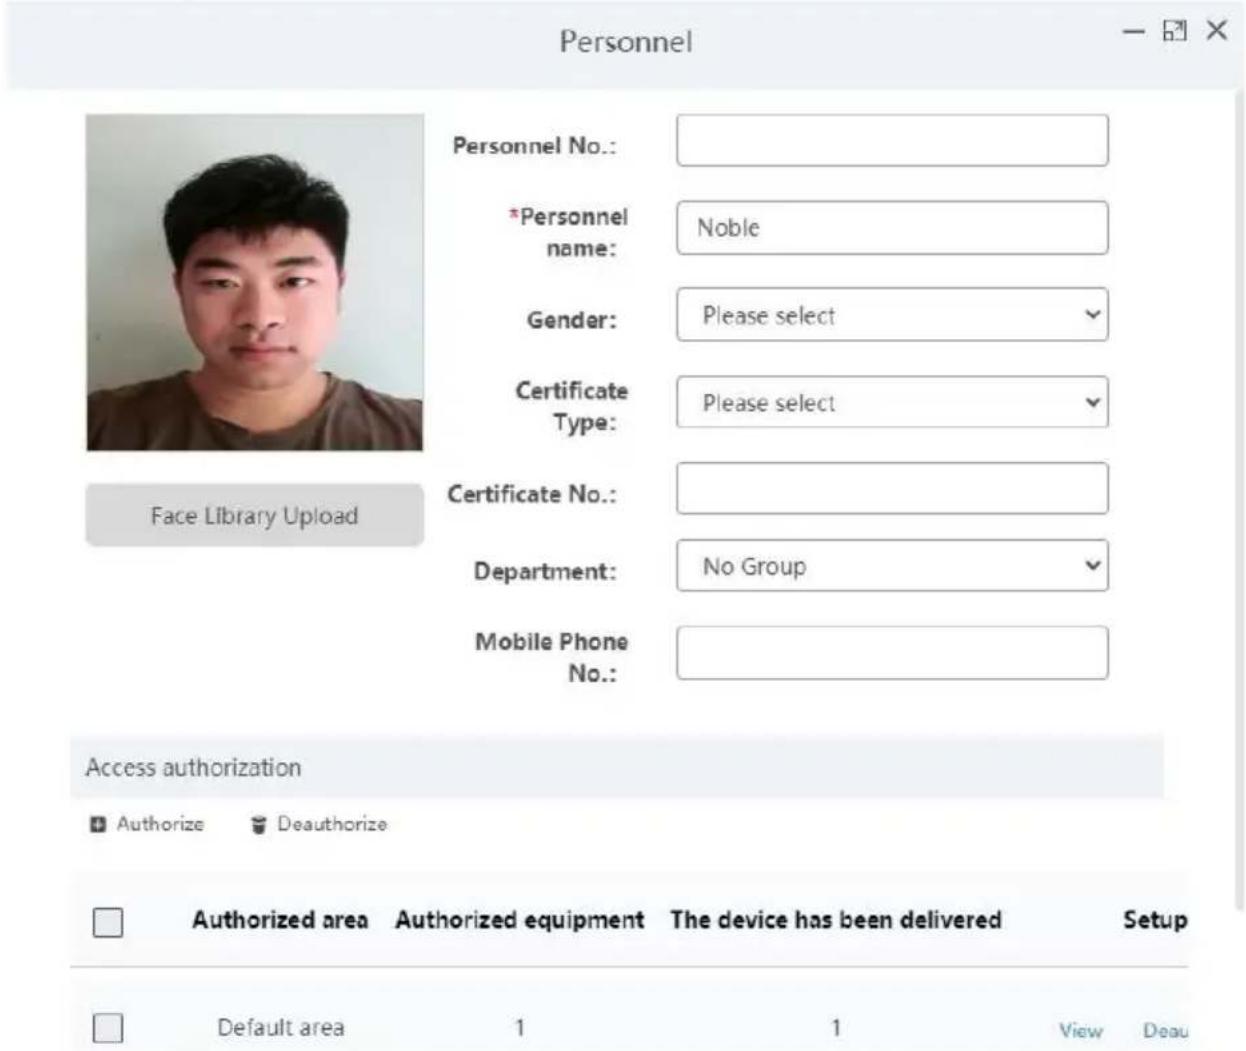The width and height of the screenshot is (1246, 1051).
Task: Click the vertical scrollbar on dialog's right edge
Action: point(1240,500)
